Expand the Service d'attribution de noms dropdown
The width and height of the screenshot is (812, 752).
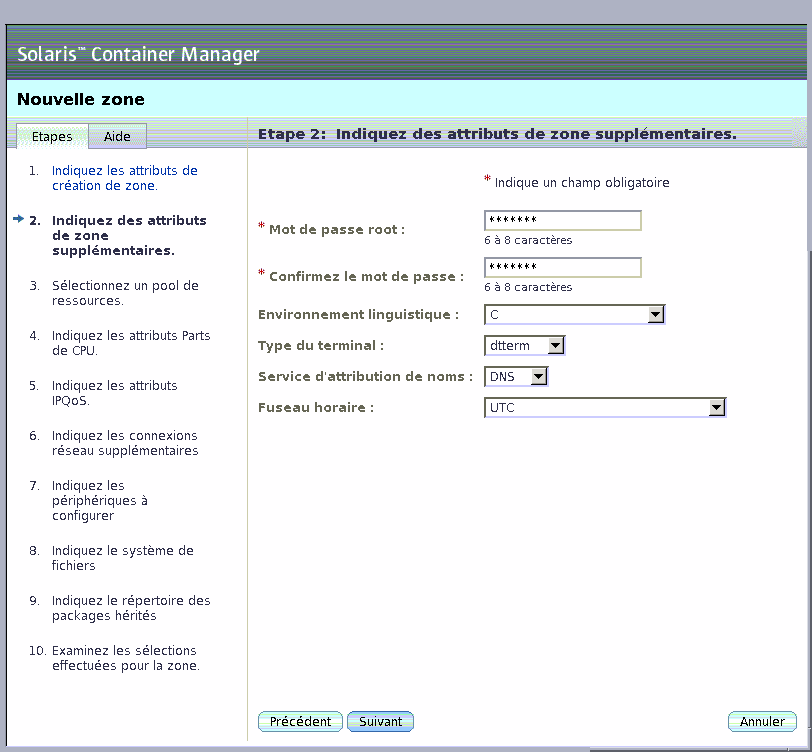click(516, 377)
